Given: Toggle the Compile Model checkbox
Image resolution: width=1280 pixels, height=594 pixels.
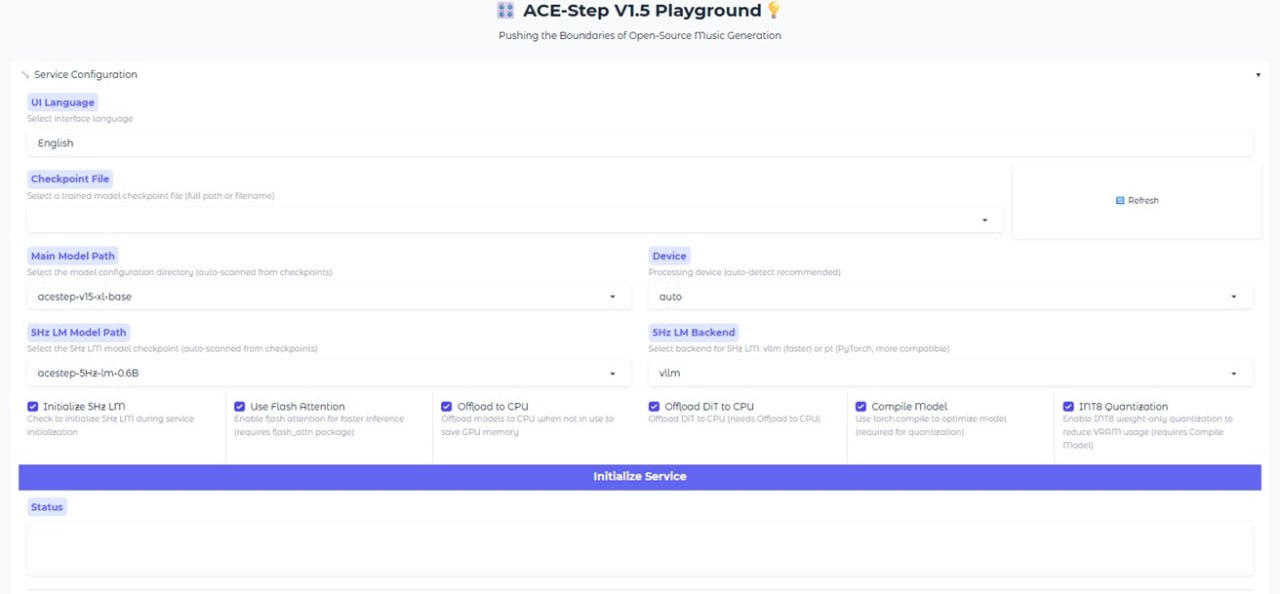Looking at the screenshot, I should pyautogui.click(x=861, y=407).
